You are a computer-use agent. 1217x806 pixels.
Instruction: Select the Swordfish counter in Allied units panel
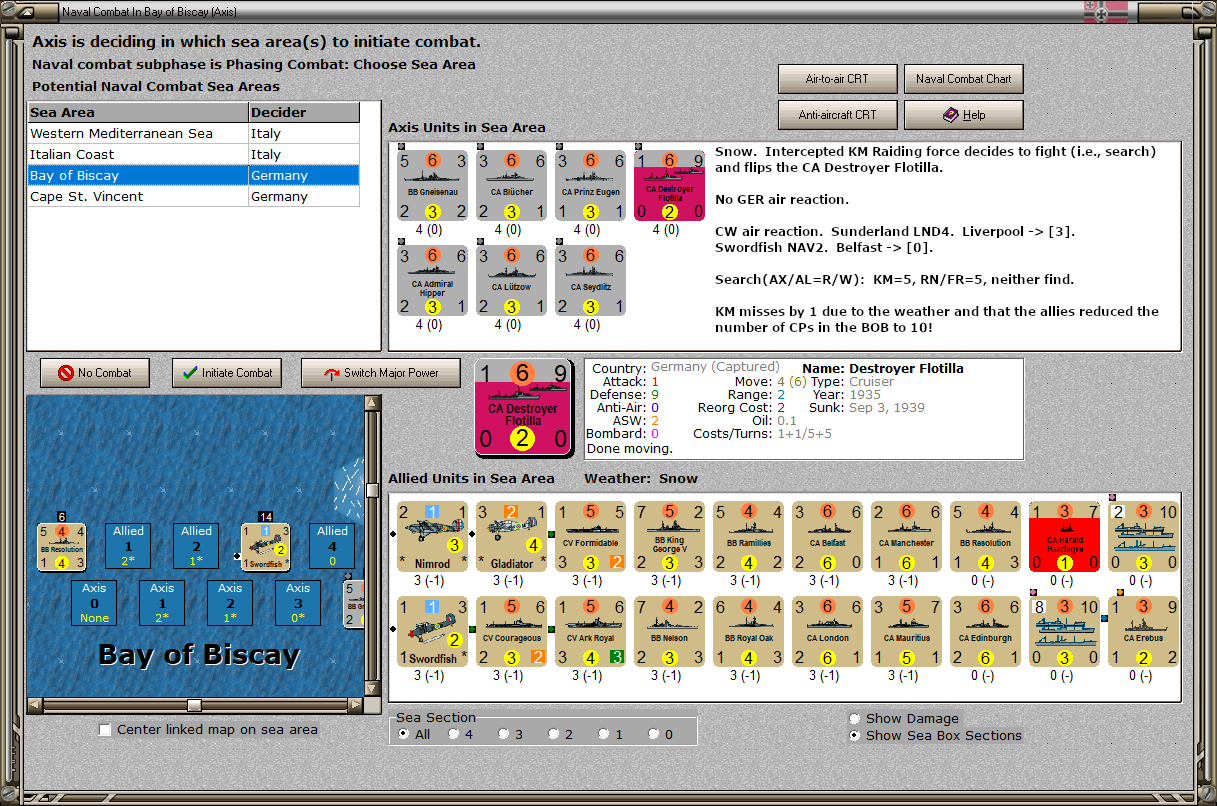(x=433, y=632)
